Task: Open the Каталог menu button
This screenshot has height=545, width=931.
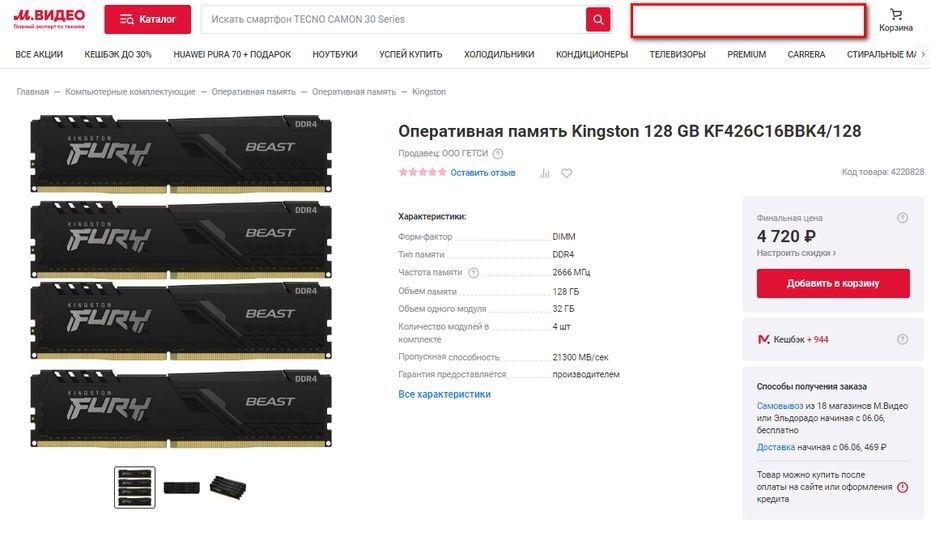Action: coord(147,20)
